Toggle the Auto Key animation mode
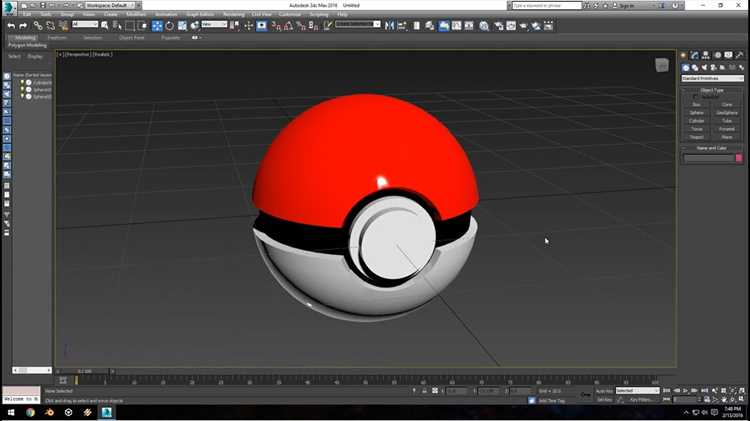The image size is (750, 421). tap(605, 391)
